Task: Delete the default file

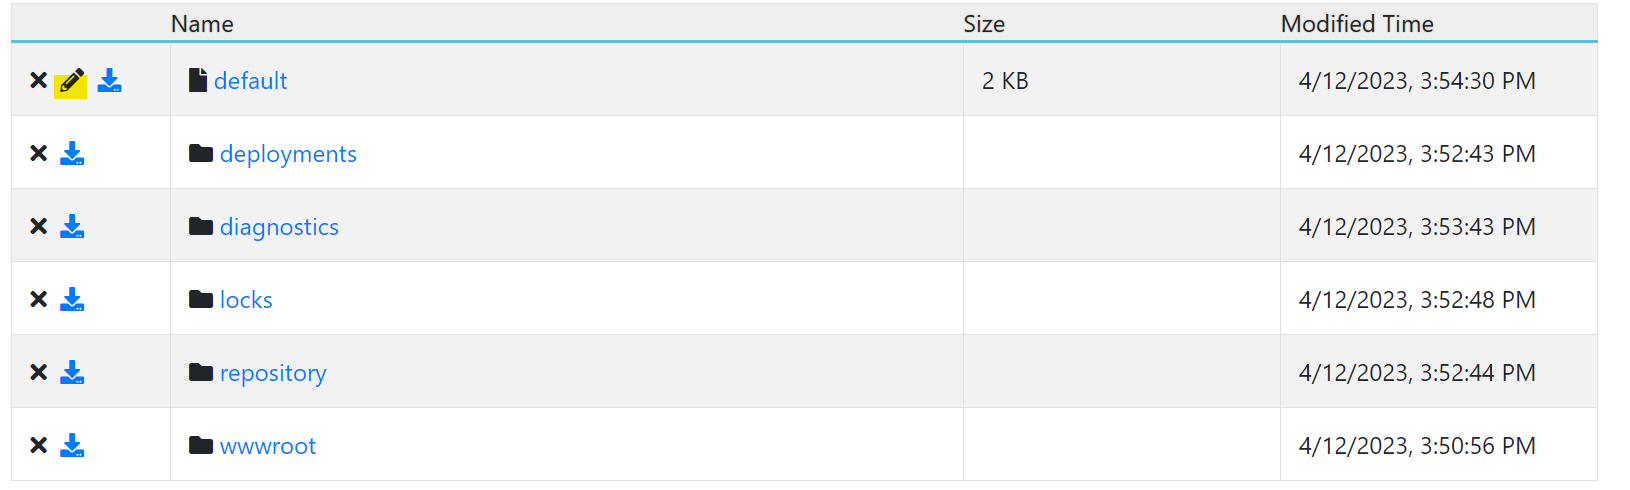Action: click(x=39, y=81)
